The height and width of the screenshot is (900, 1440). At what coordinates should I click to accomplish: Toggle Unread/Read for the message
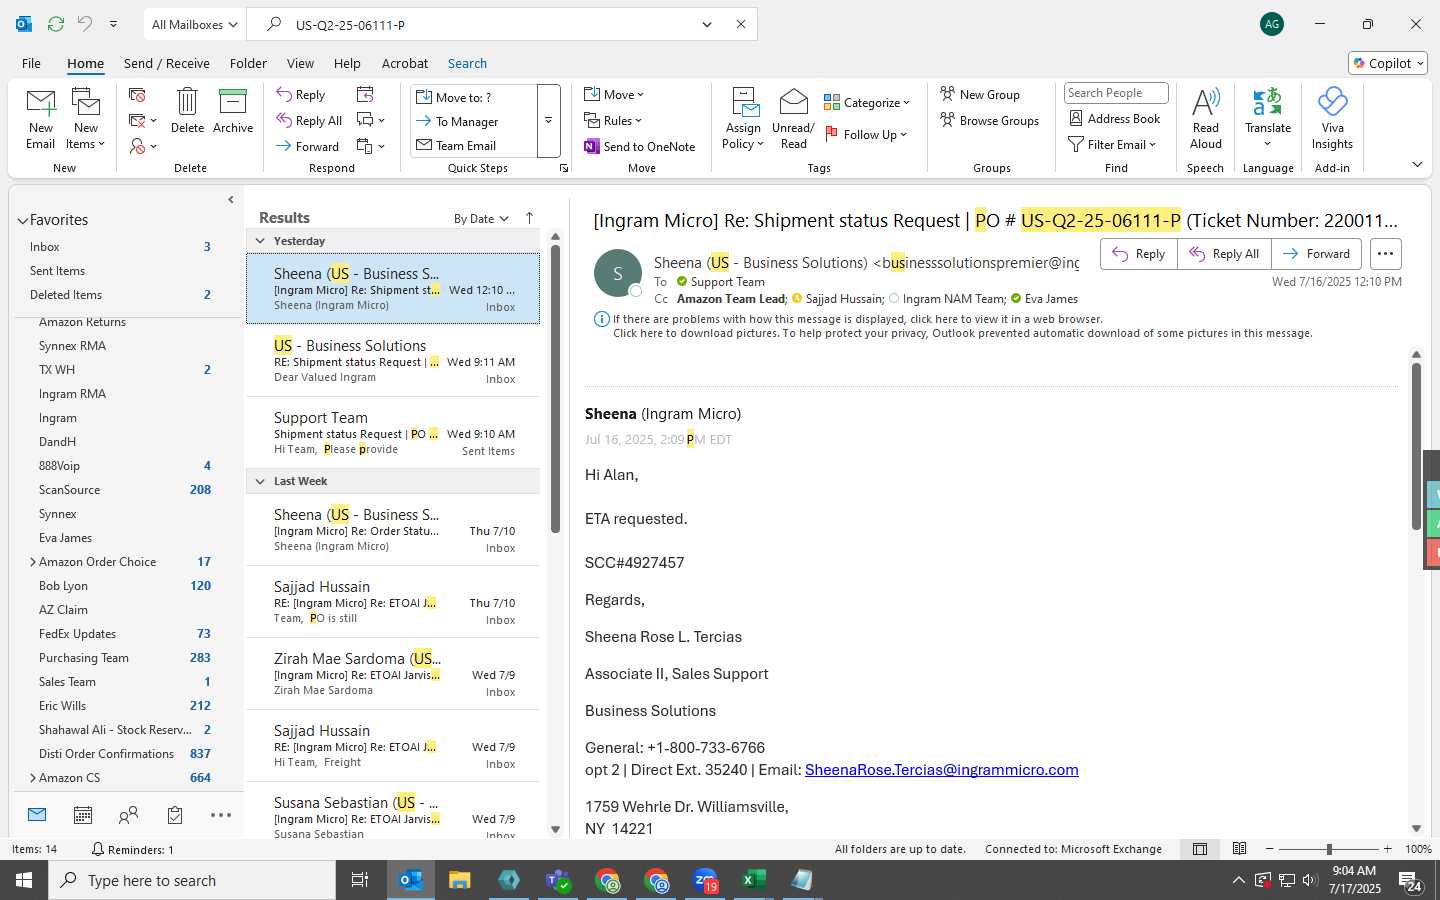coord(793,119)
